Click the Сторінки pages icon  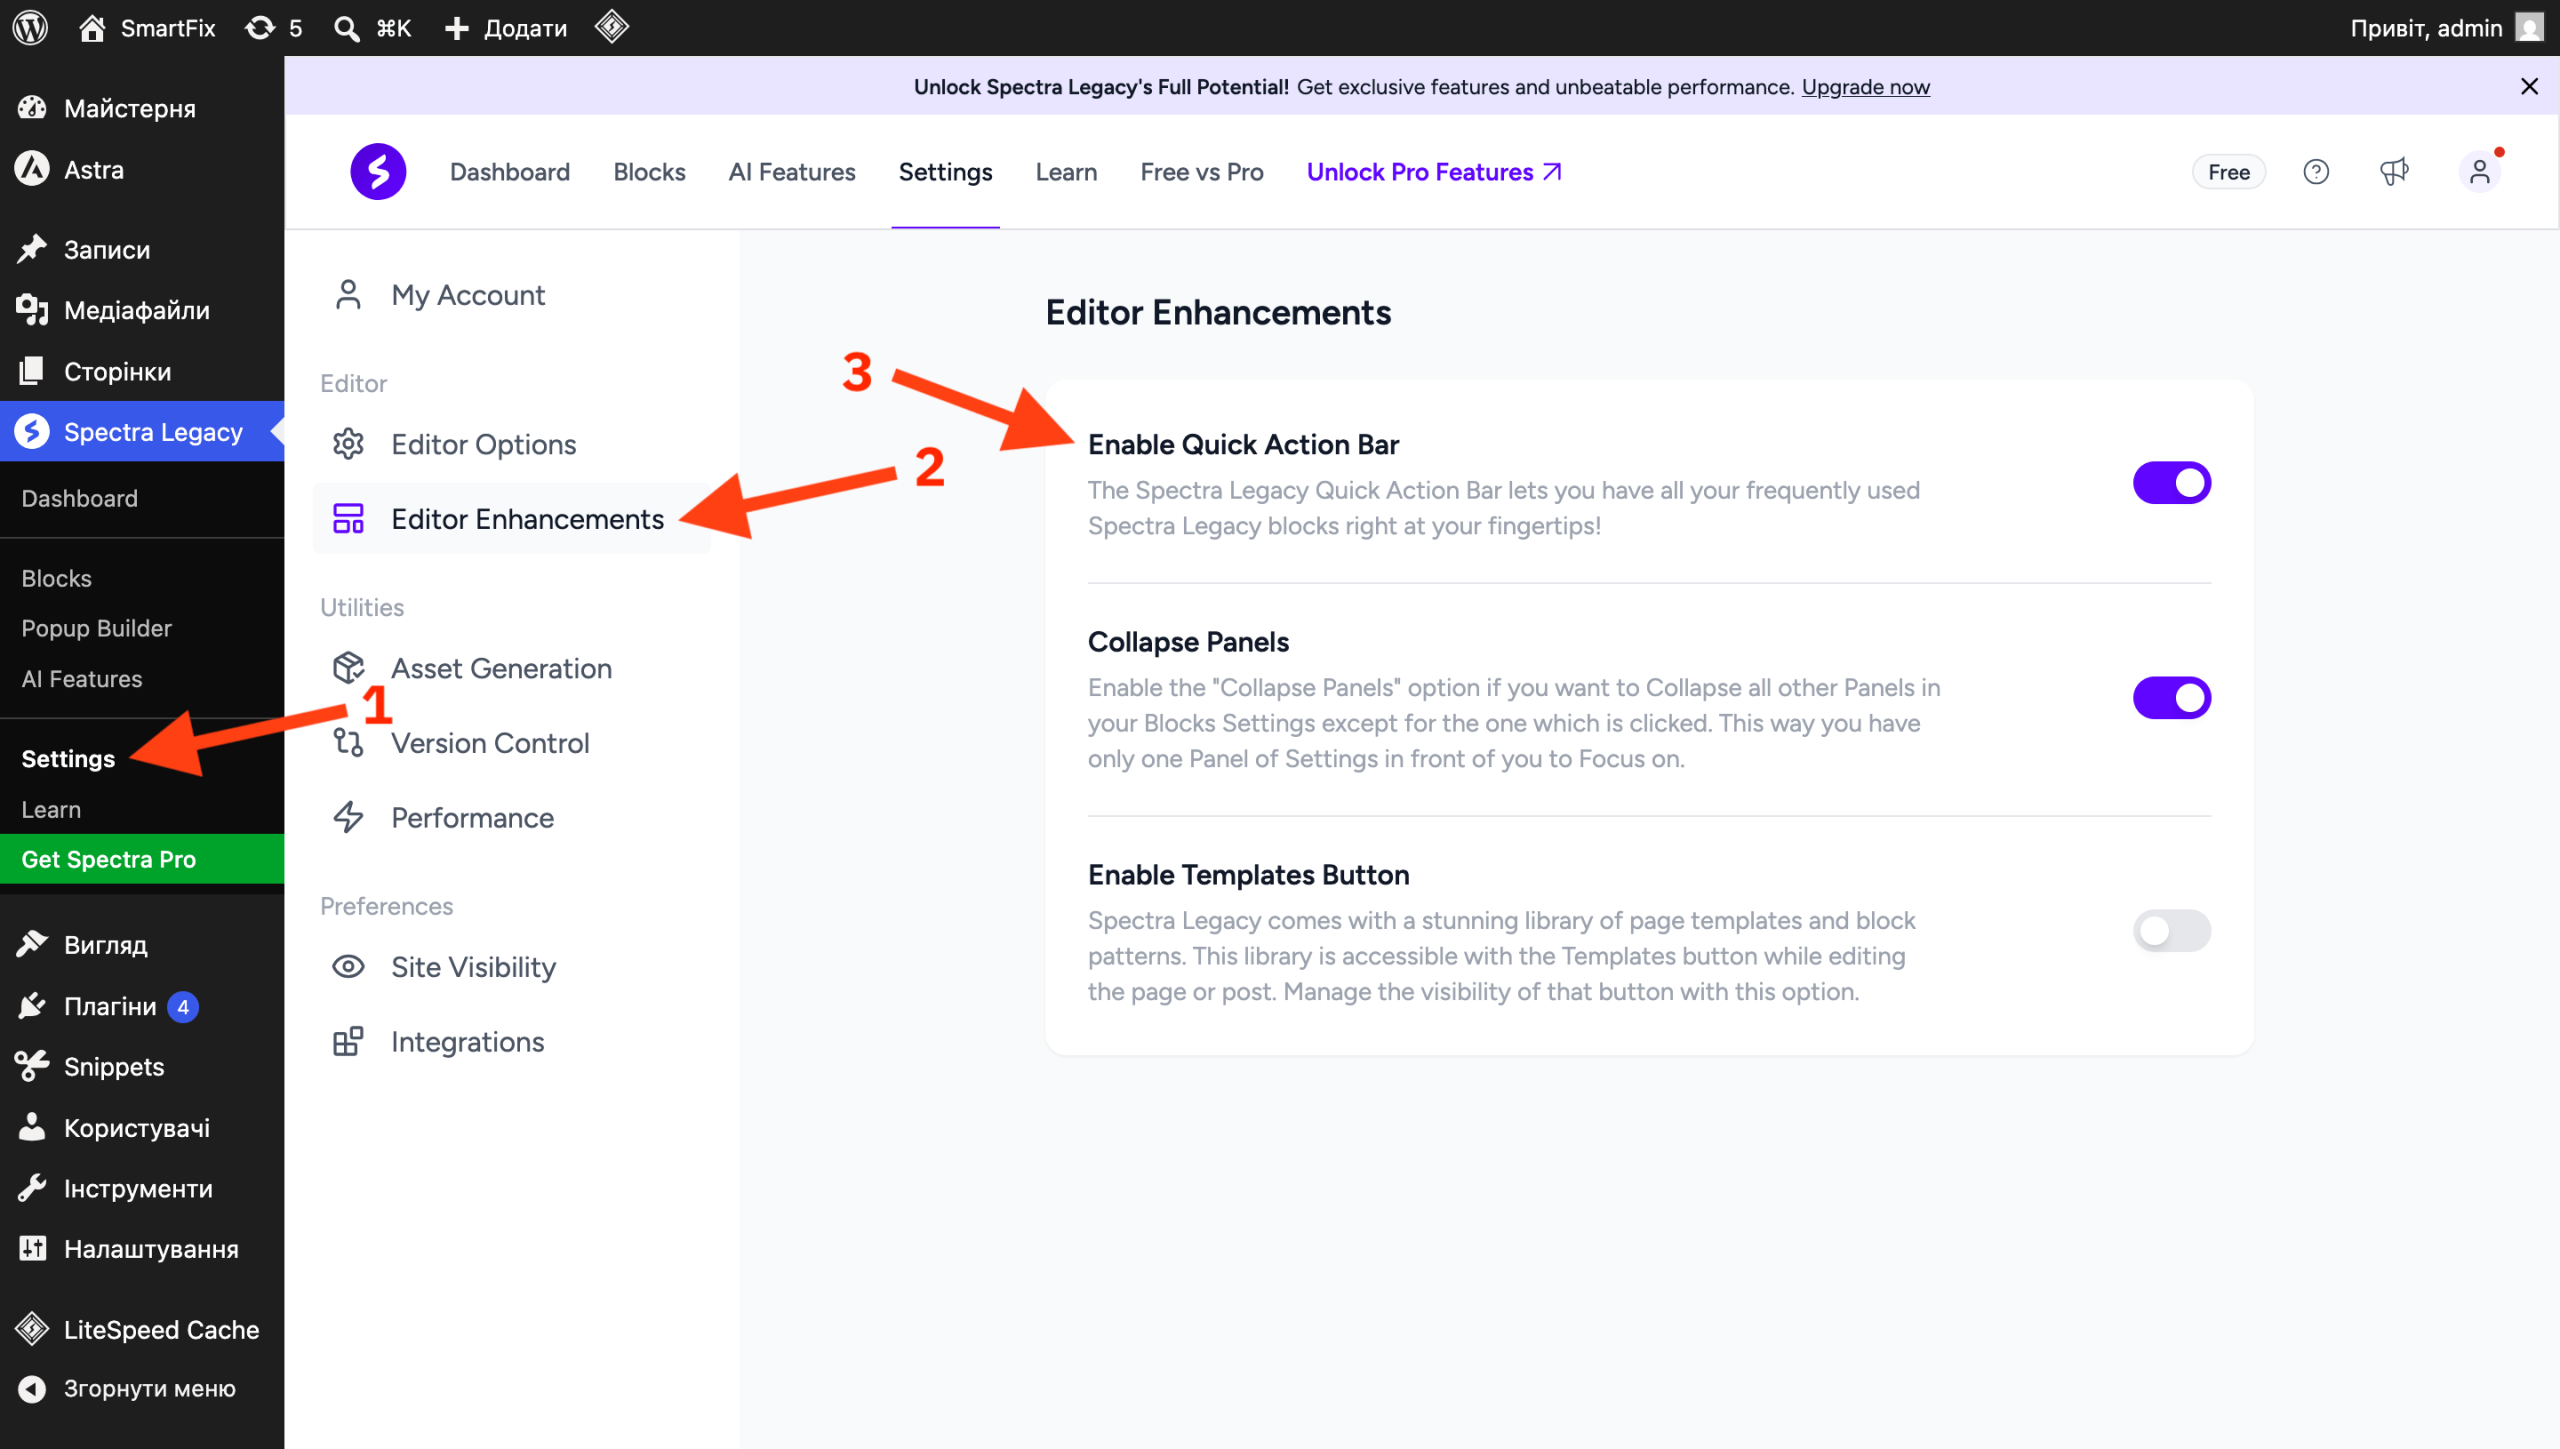pos(32,371)
